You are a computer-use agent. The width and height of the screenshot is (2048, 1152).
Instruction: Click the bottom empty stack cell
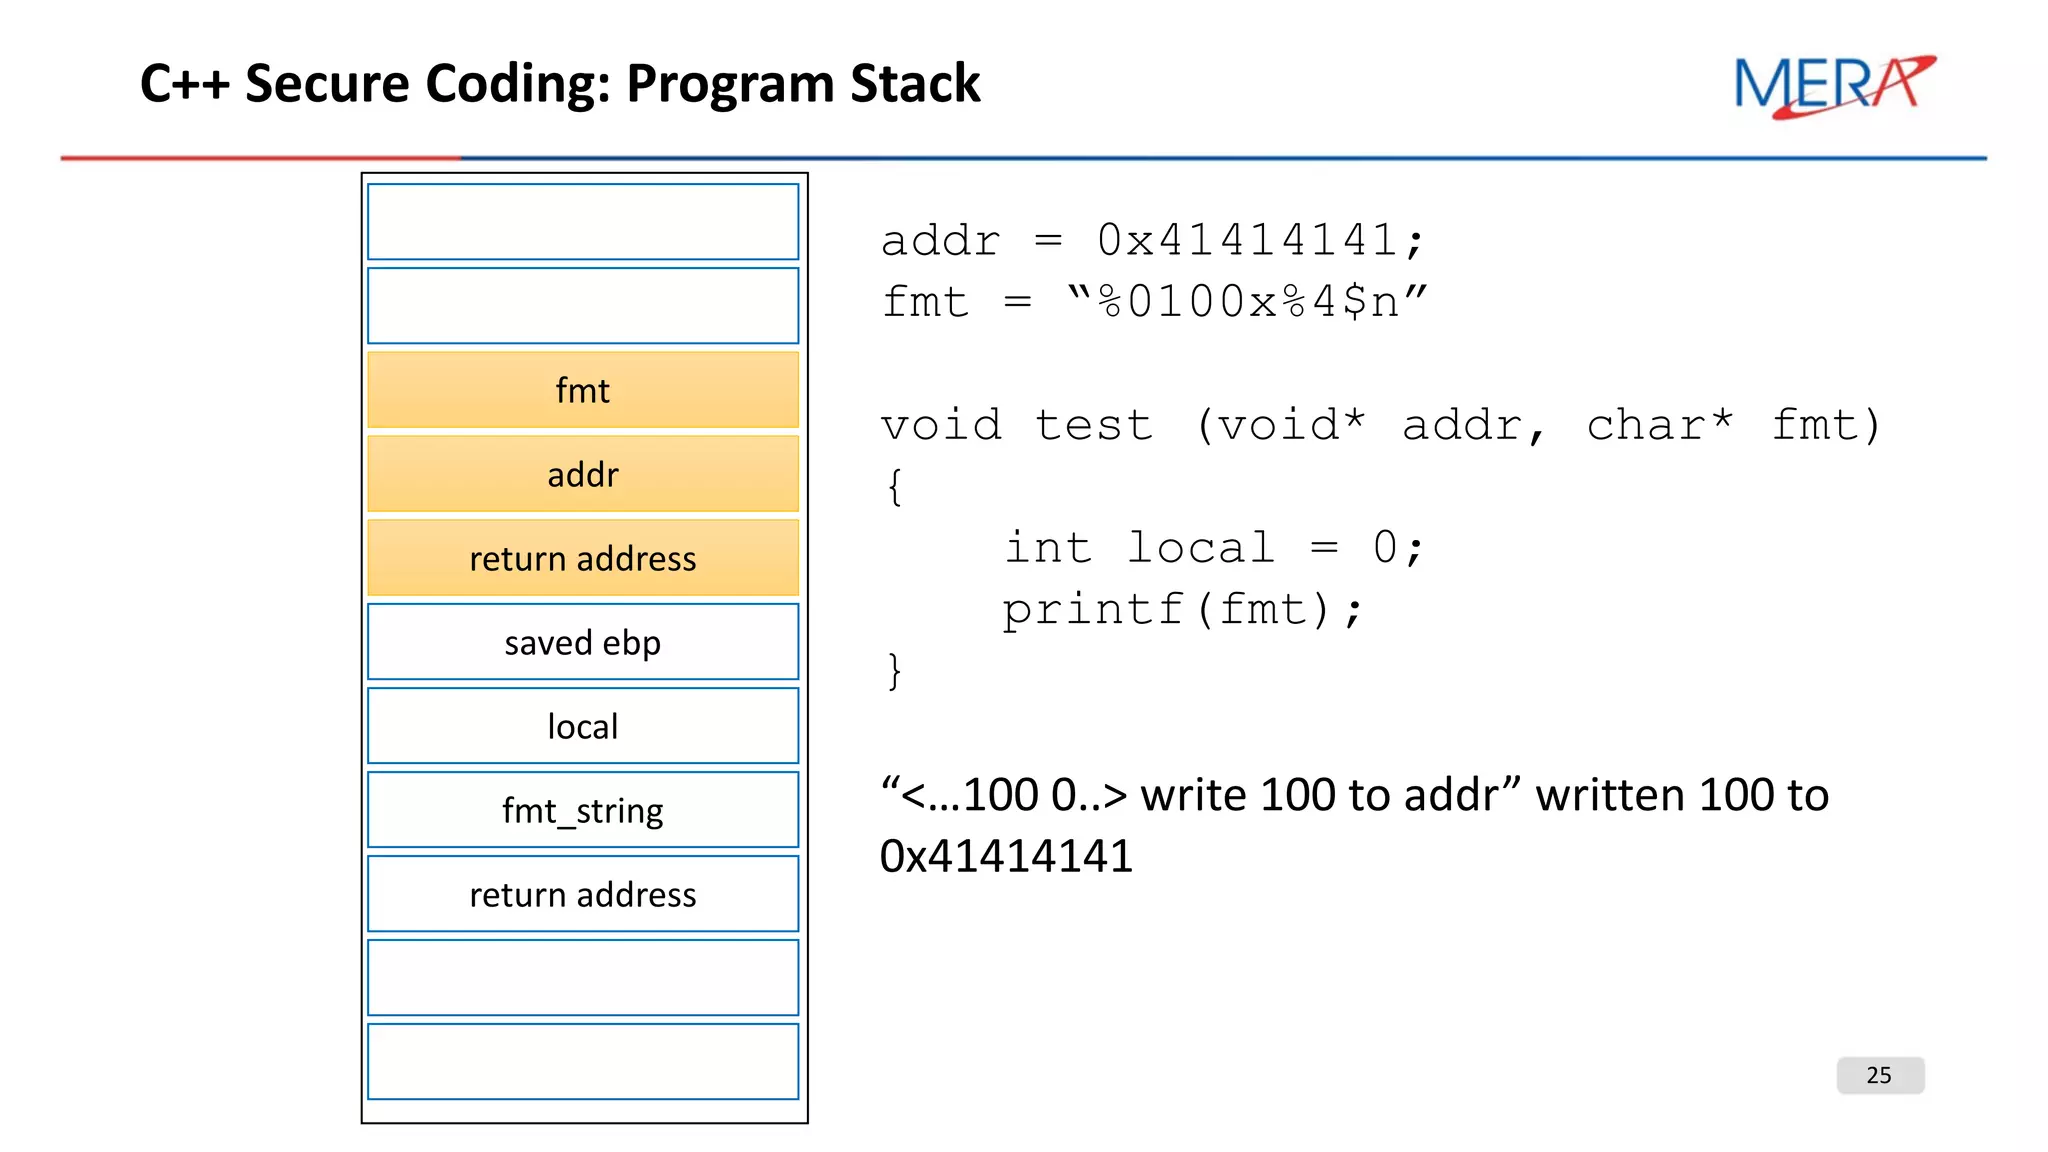(x=583, y=1062)
